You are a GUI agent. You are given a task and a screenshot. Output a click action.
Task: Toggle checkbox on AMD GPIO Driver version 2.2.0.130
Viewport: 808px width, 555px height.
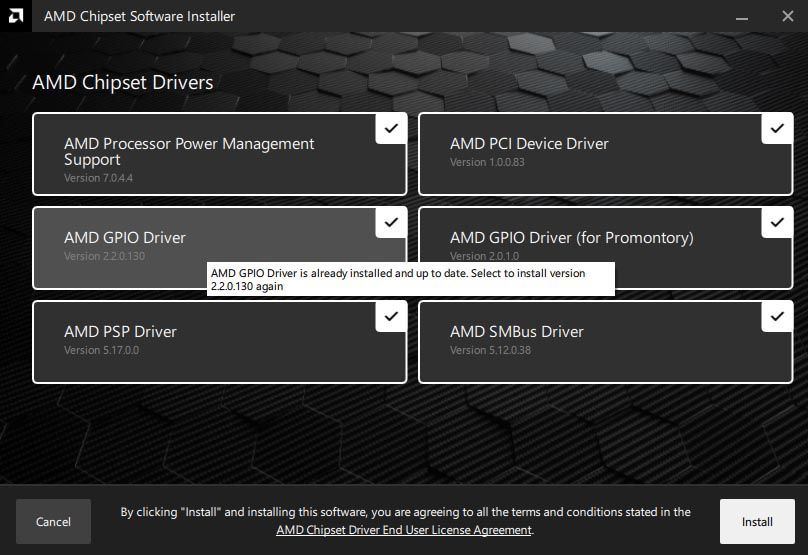point(391,223)
